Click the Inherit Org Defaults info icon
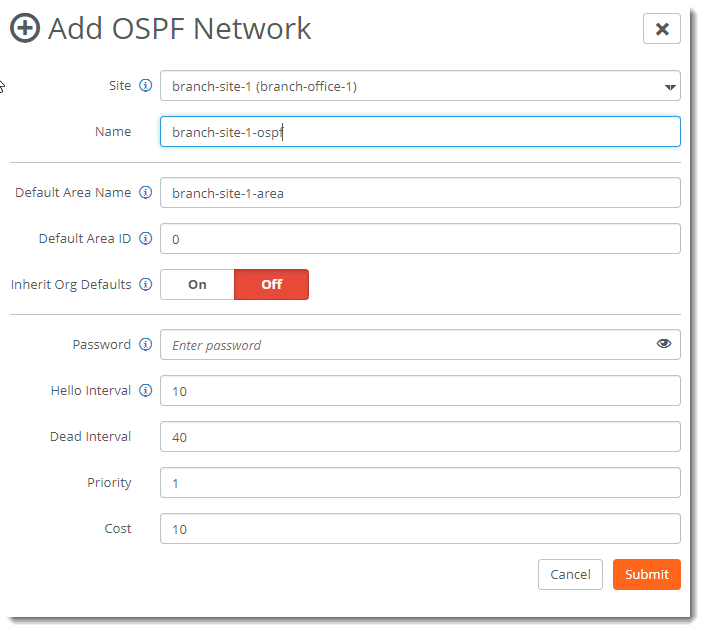The width and height of the screenshot is (705, 632). (146, 285)
